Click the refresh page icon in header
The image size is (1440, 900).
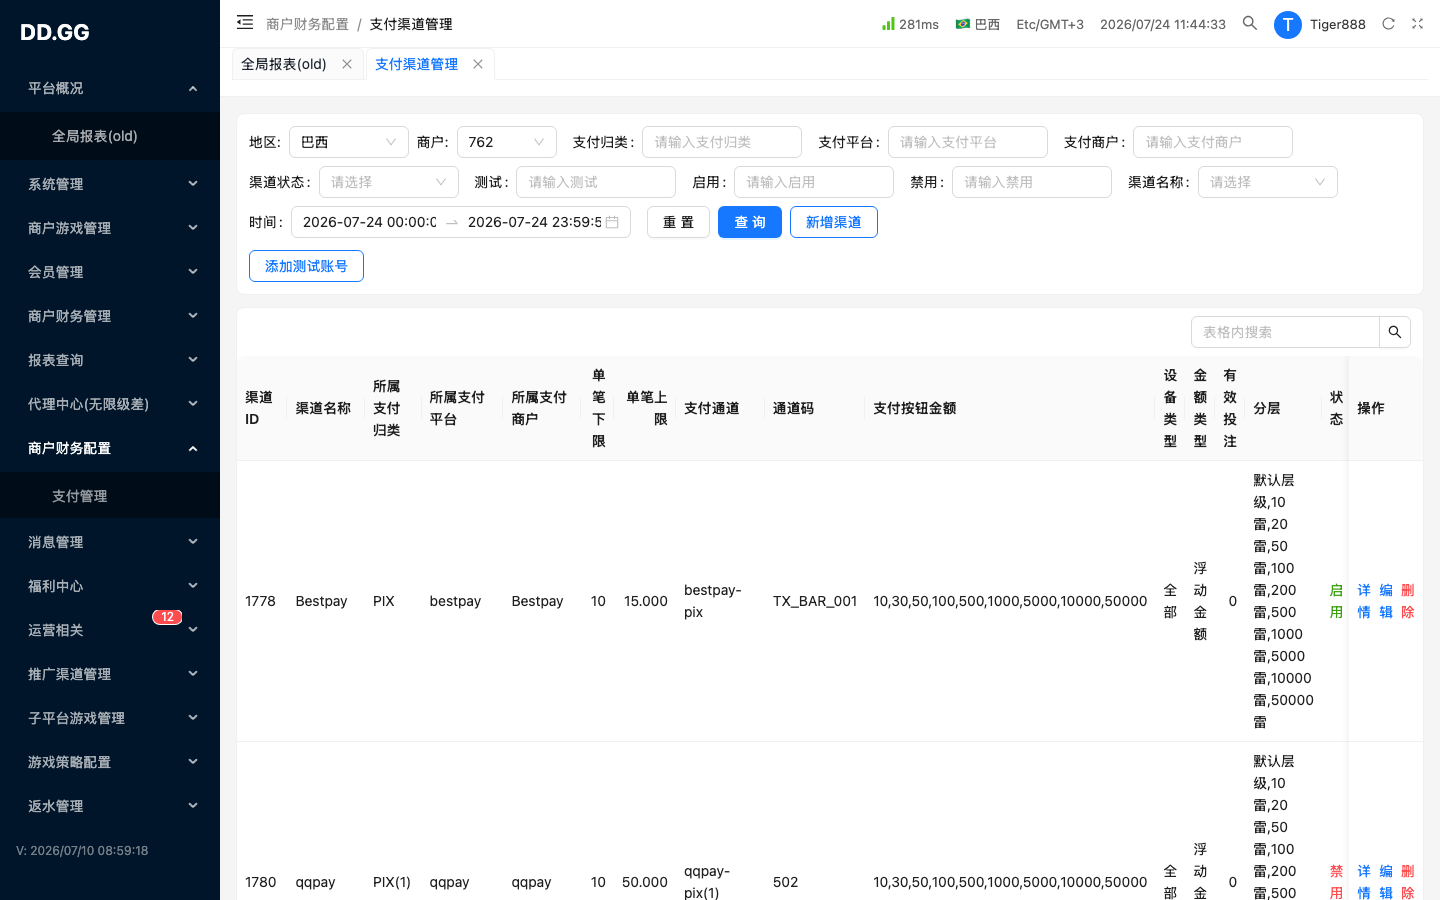(x=1388, y=23)
